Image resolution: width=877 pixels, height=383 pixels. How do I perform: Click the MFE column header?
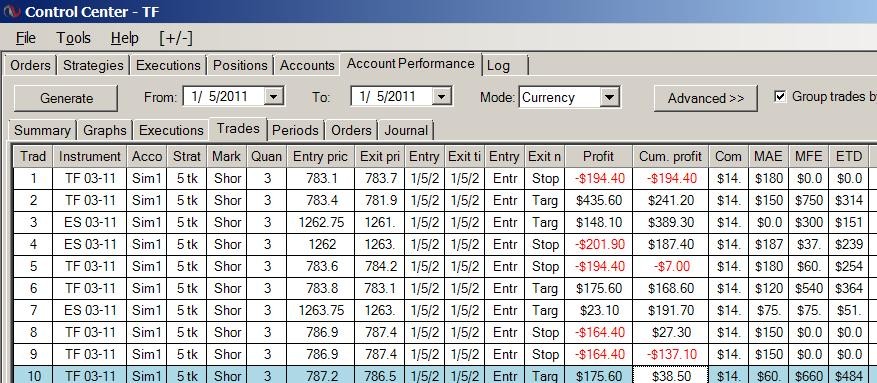tap(809, 157)
